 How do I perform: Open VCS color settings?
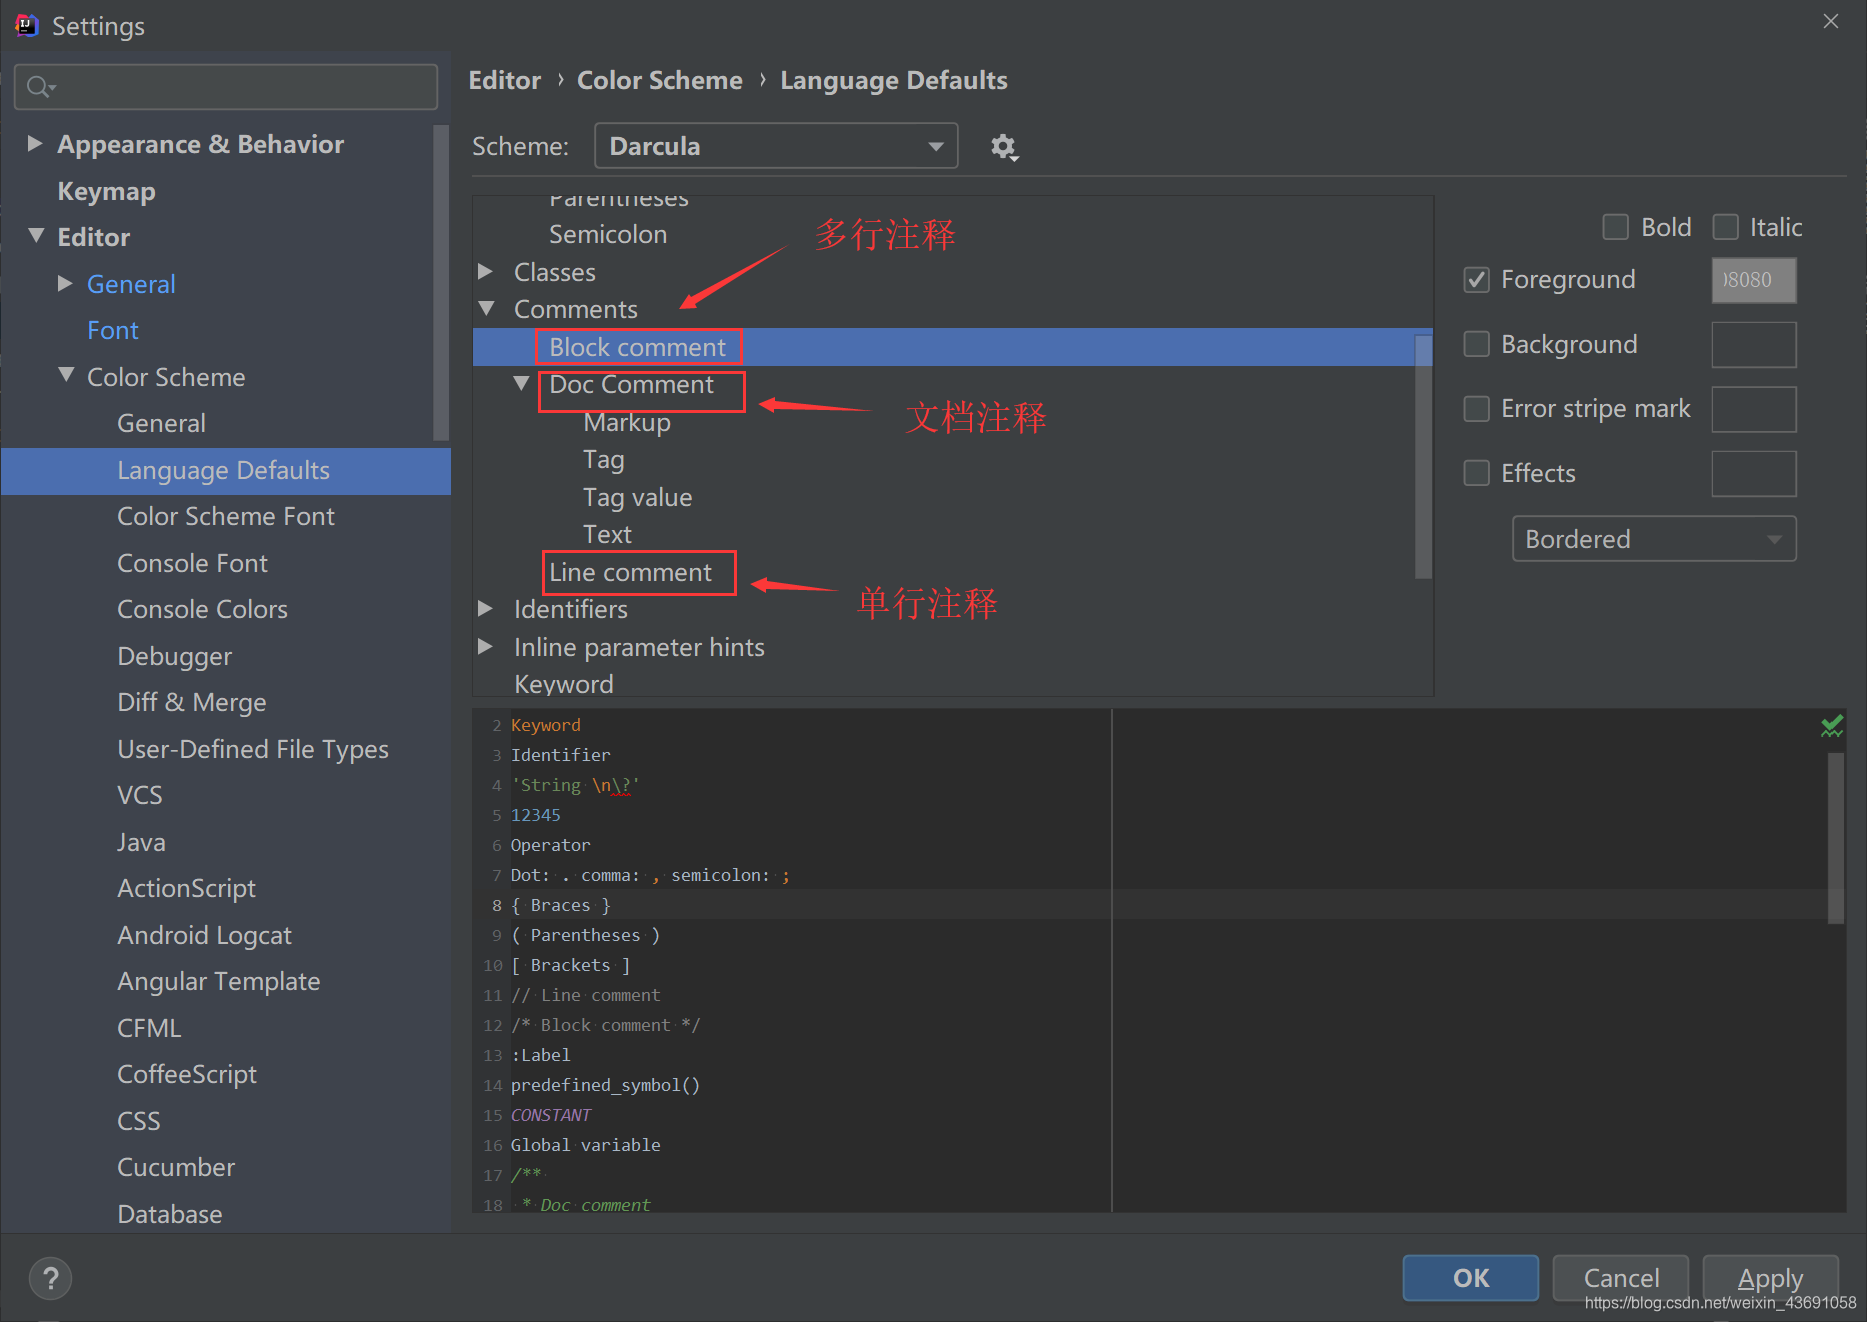139,795
